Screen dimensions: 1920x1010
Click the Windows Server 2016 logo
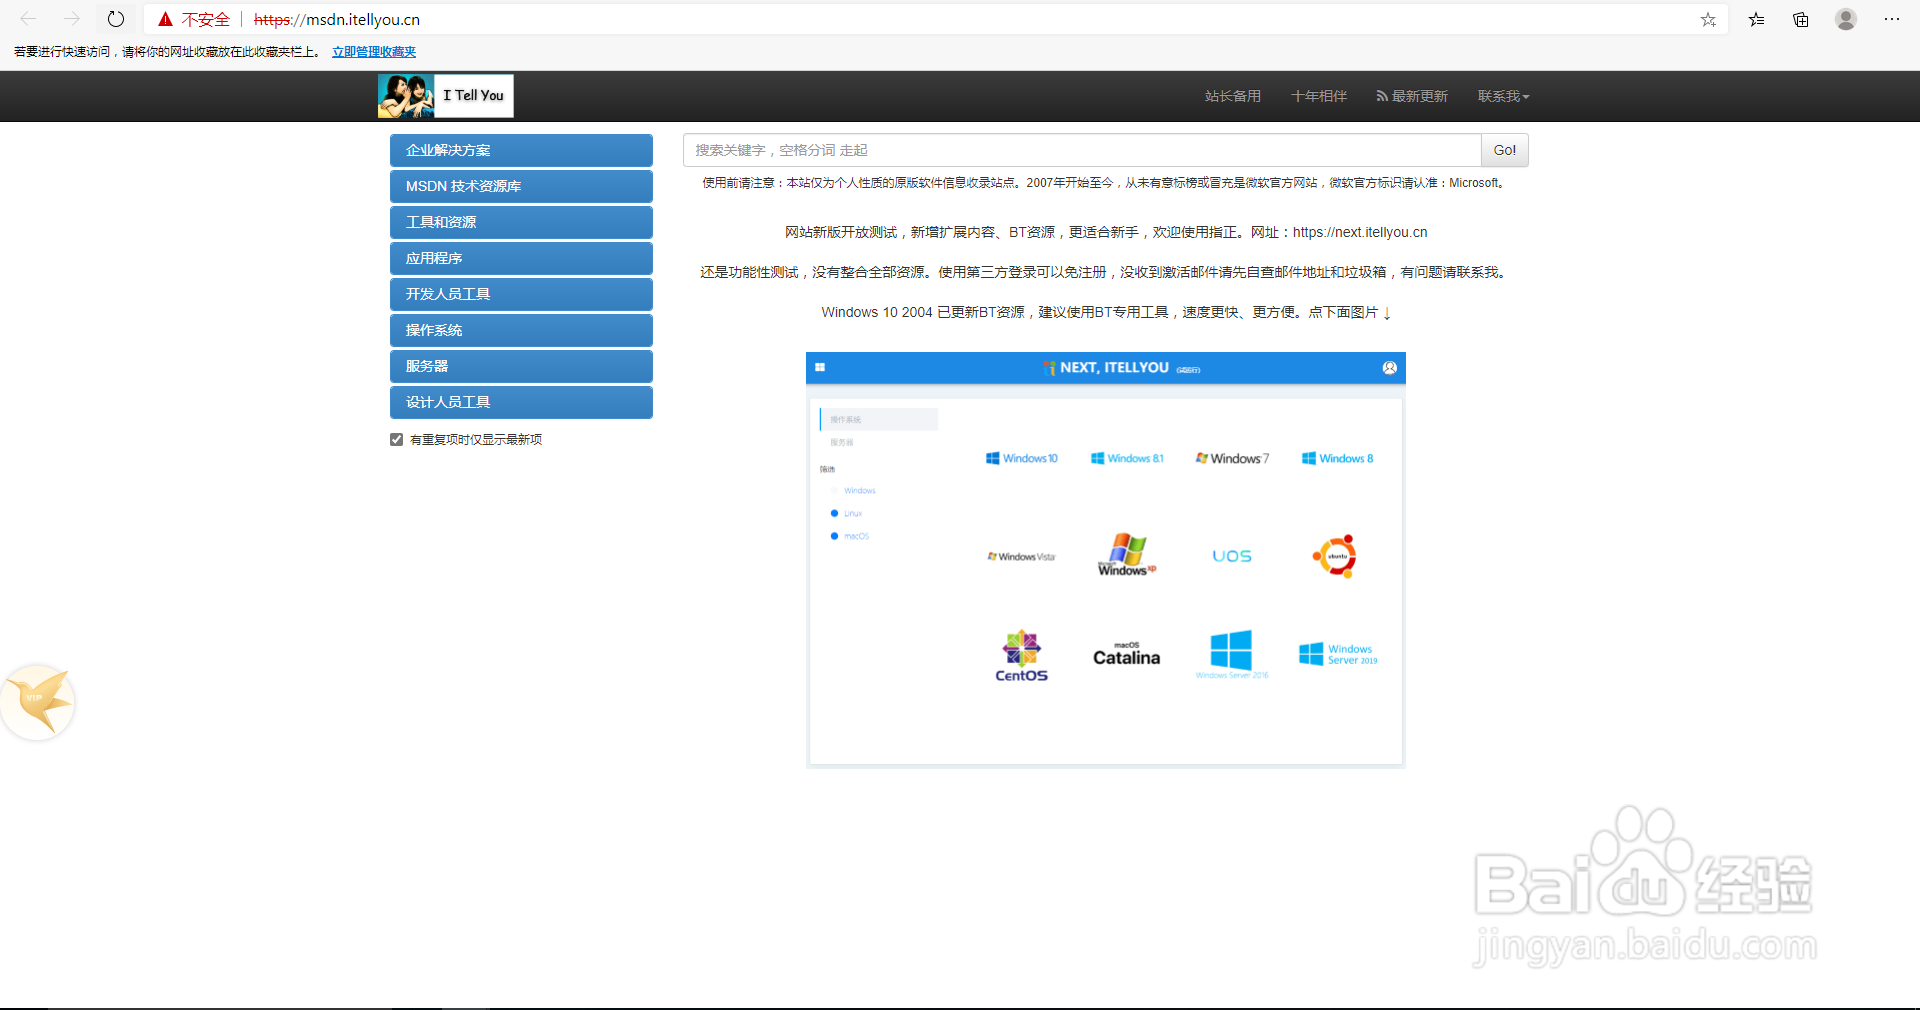tap(1232, 654)
